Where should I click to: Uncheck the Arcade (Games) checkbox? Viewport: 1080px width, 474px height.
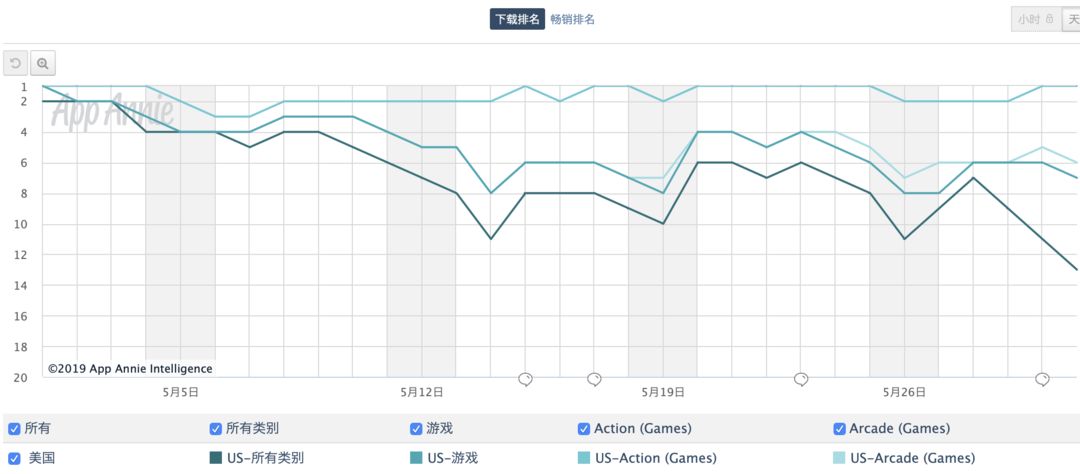(840, 429)
